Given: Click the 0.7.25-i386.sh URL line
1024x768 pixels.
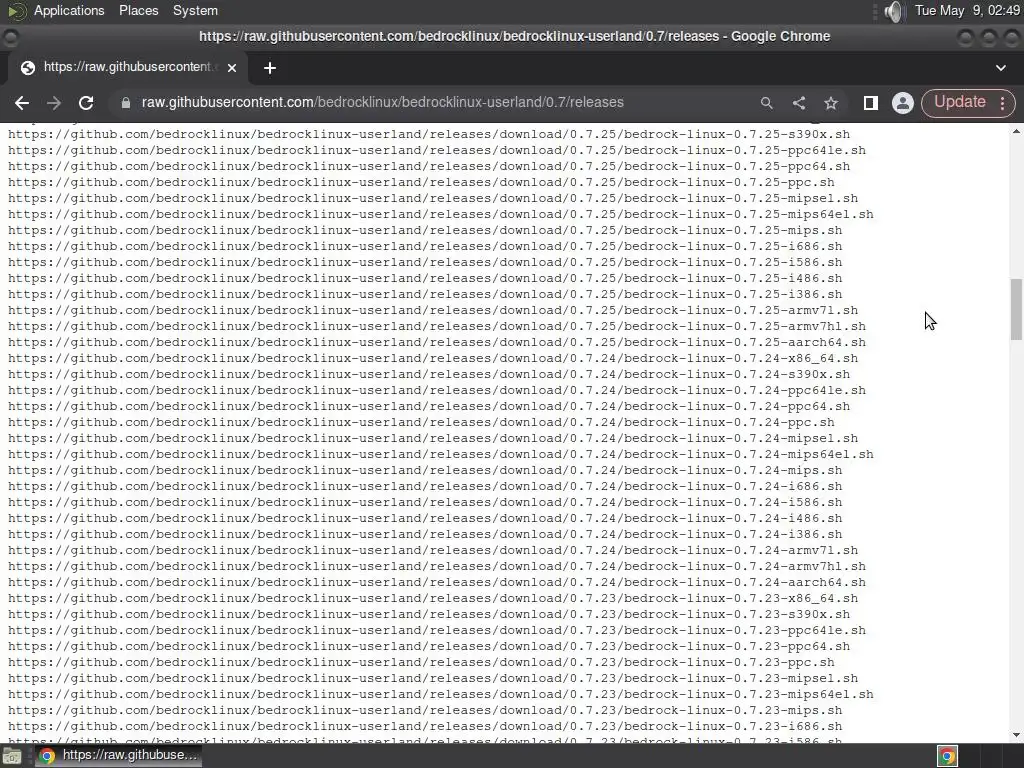Looking at the screenshot, I should coord(425,295).
